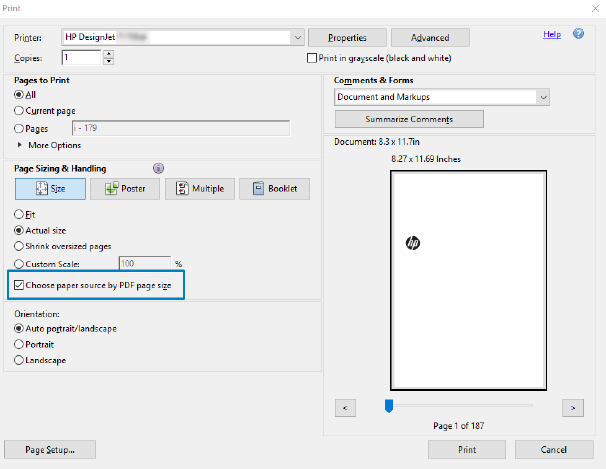Click the page preview slider handle

click(x=389, y=405)
